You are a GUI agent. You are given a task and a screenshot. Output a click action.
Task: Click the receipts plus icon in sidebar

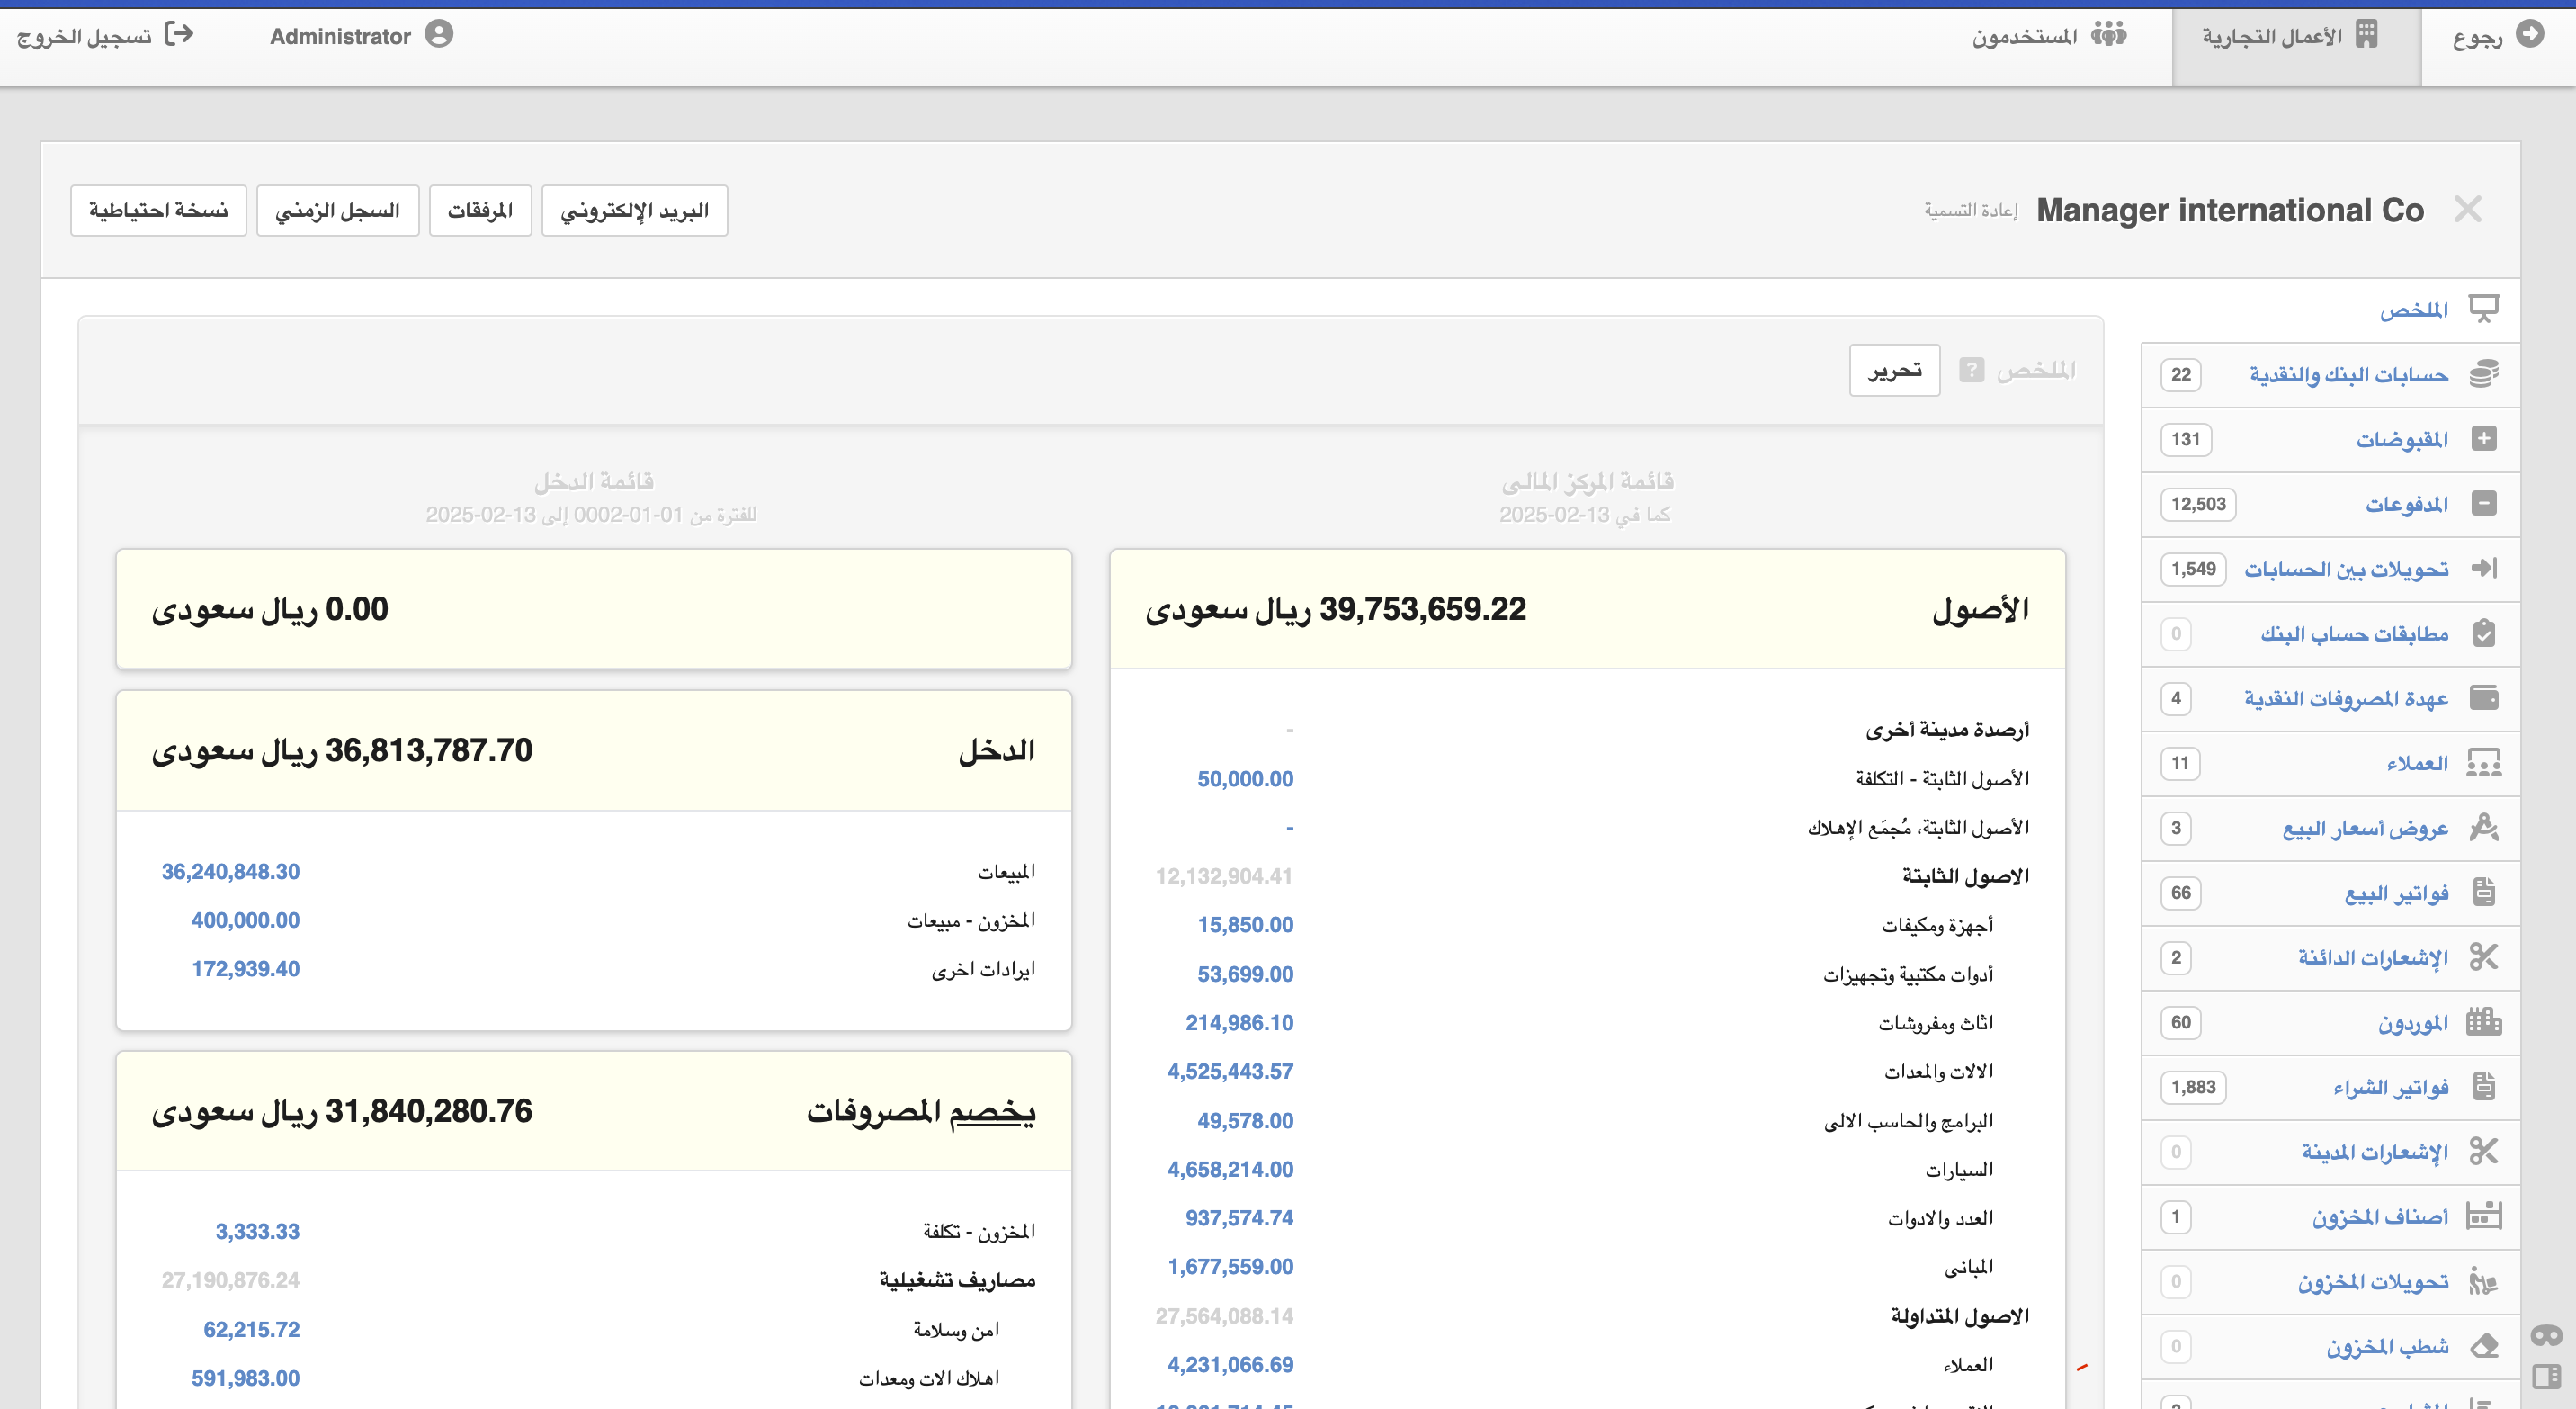2484,439
